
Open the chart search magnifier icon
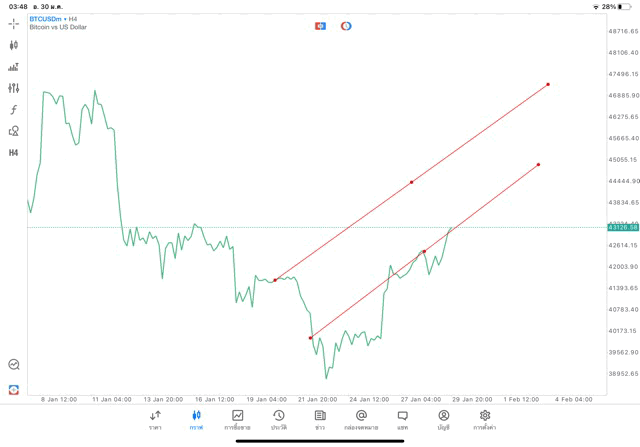coord(13,365)
